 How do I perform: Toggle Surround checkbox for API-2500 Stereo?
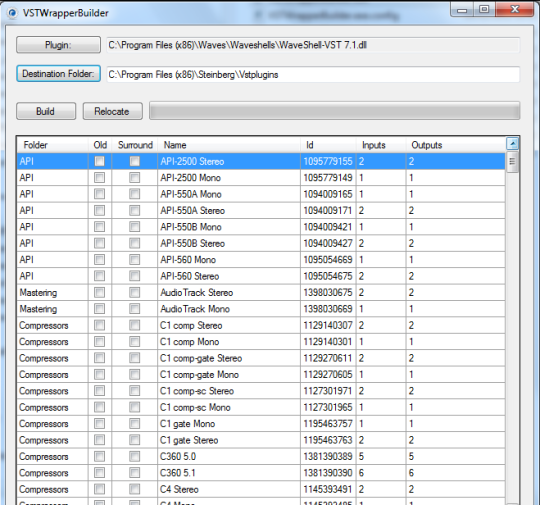coord(135,161)
